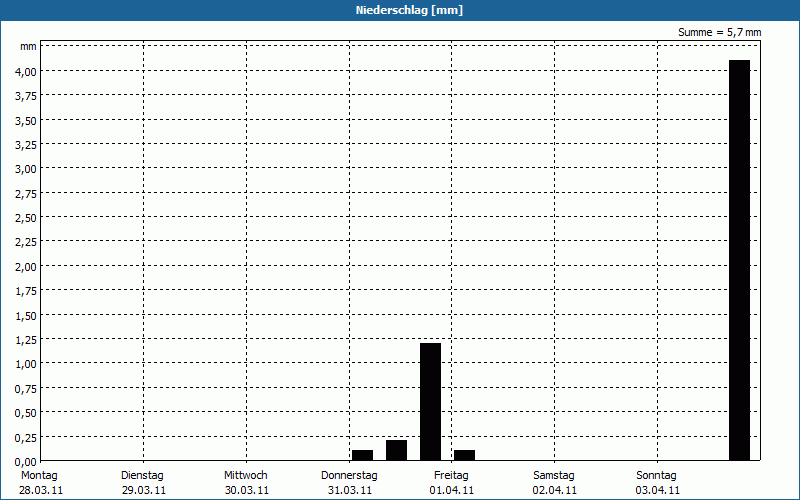Click the 0,00 y-axis value
Viewport: 800px width, 500px height.
pos(26,462)
